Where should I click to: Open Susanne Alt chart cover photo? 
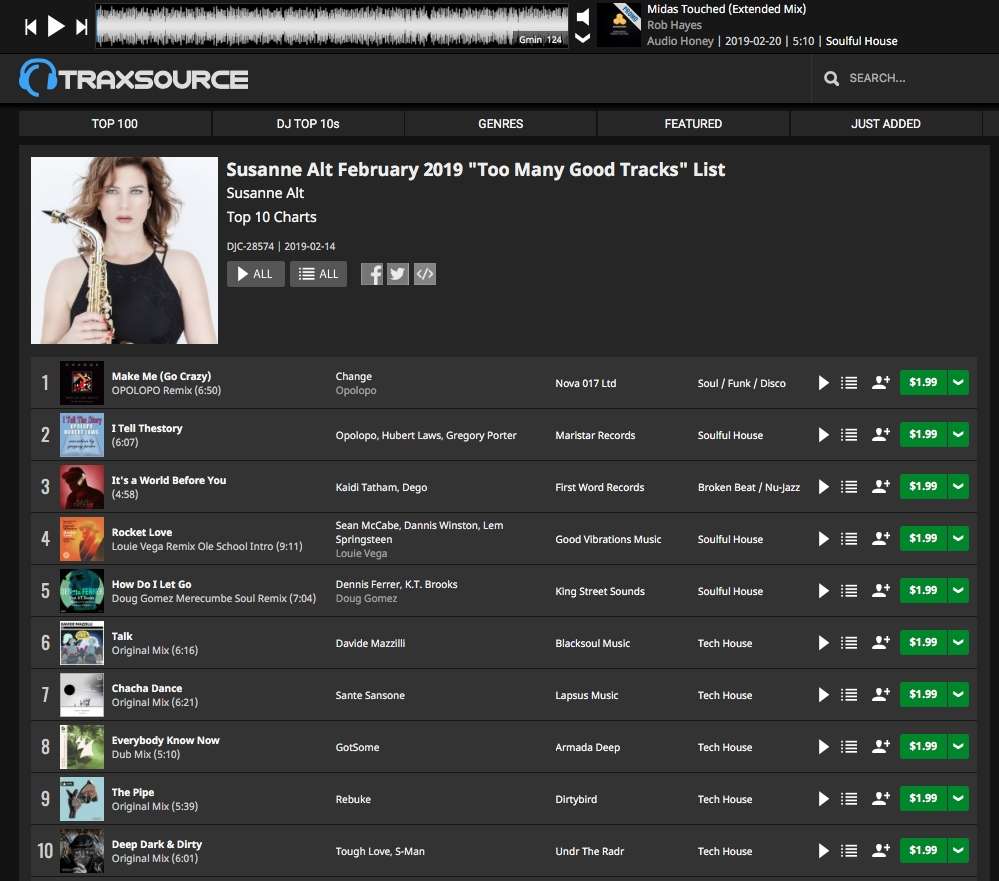point(124,250)
